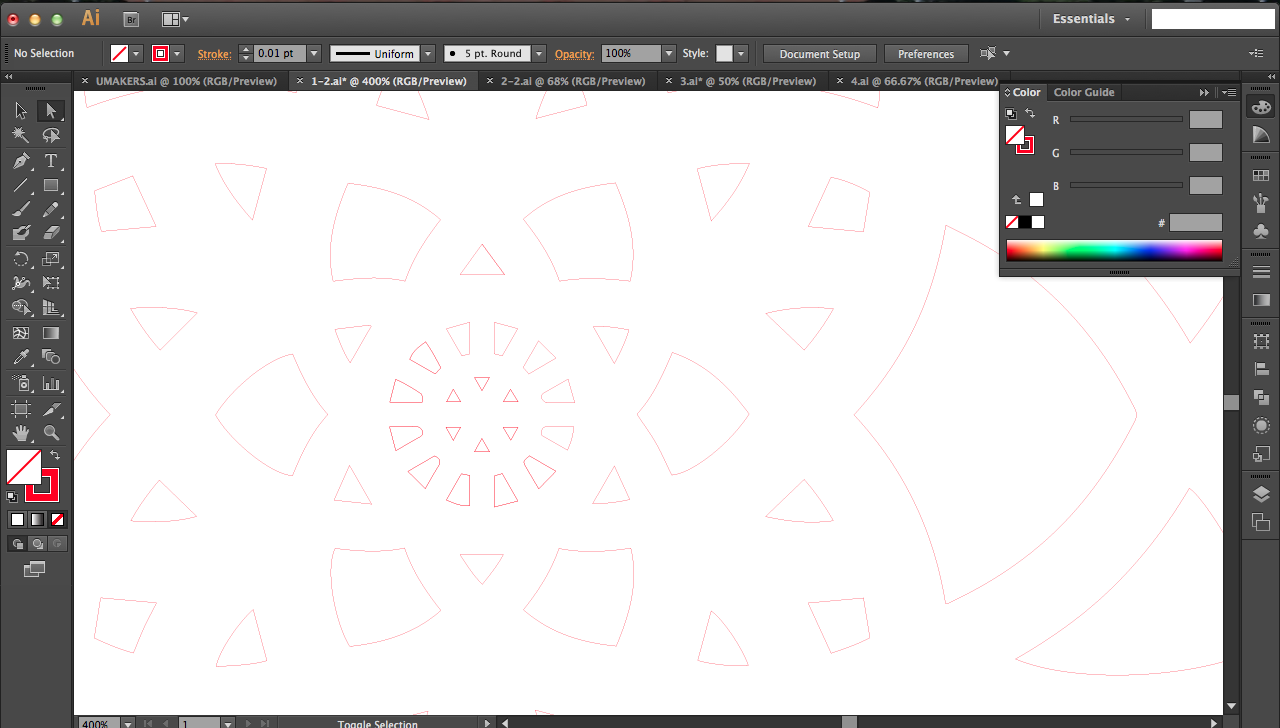Switch to Color Guide panel tab

(1084, 92)
